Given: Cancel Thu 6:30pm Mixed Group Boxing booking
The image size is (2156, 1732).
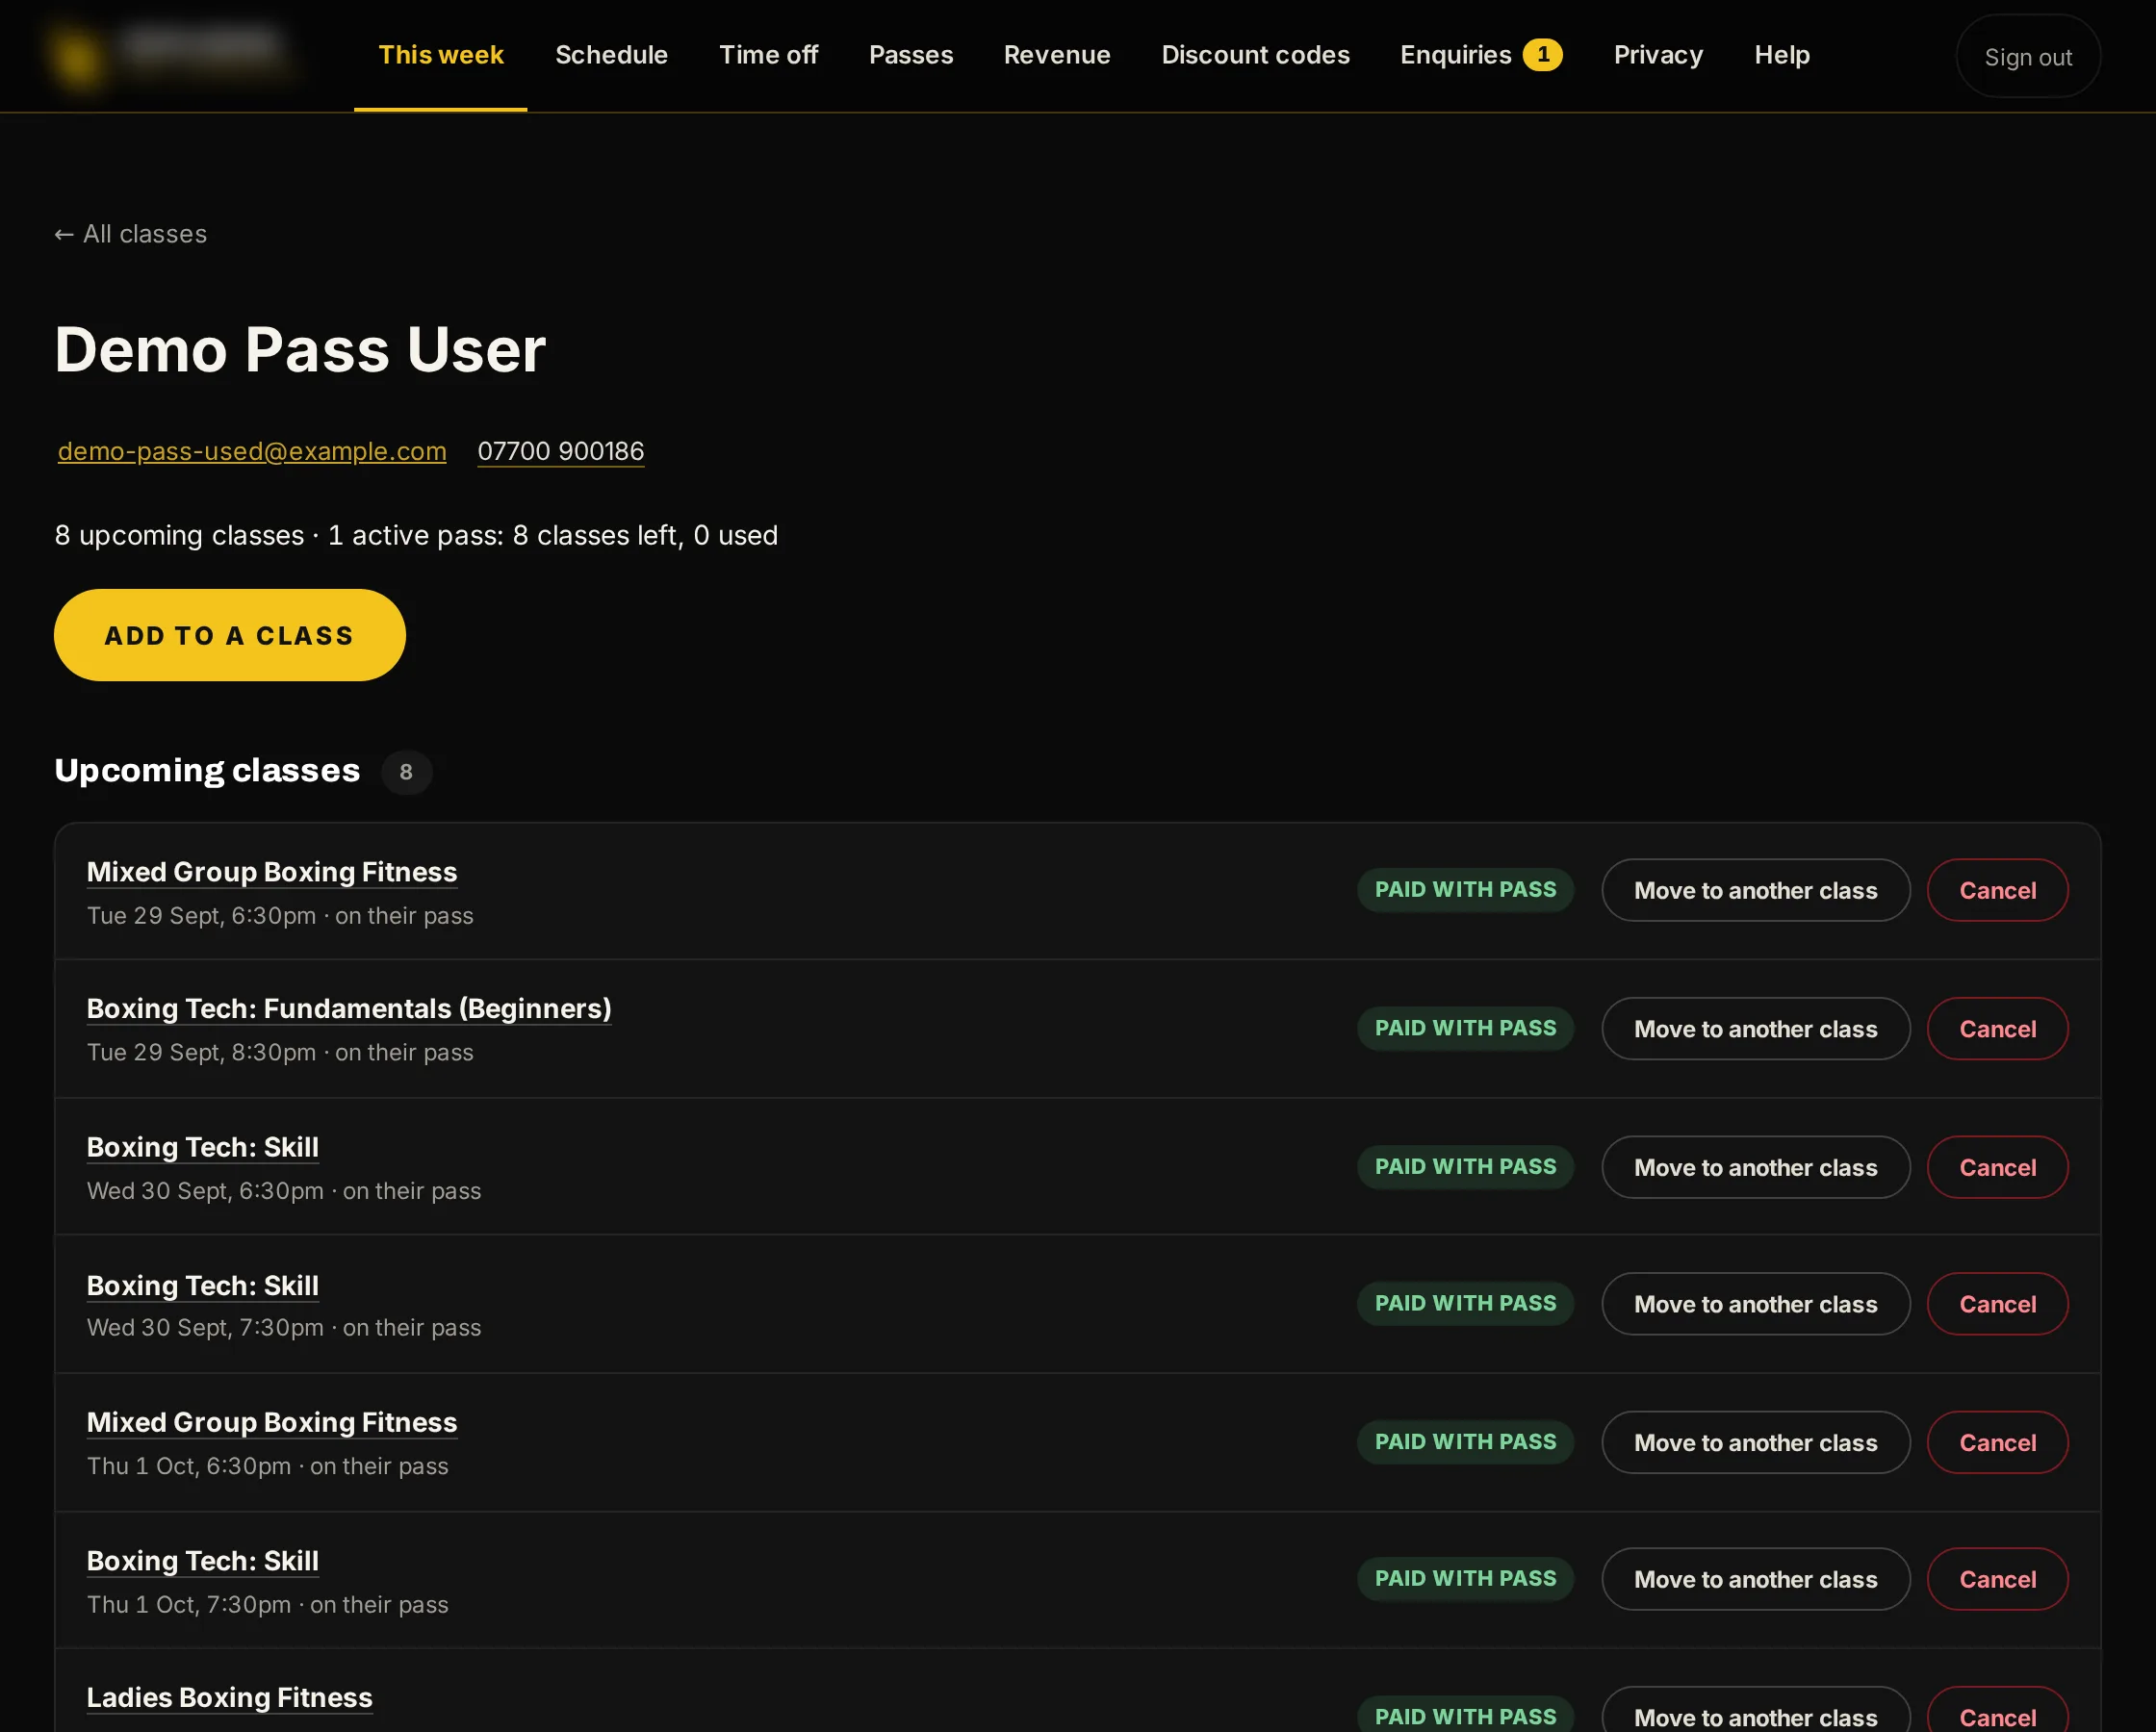Looking at the screenshot, I should [x=1997, y=1442].
